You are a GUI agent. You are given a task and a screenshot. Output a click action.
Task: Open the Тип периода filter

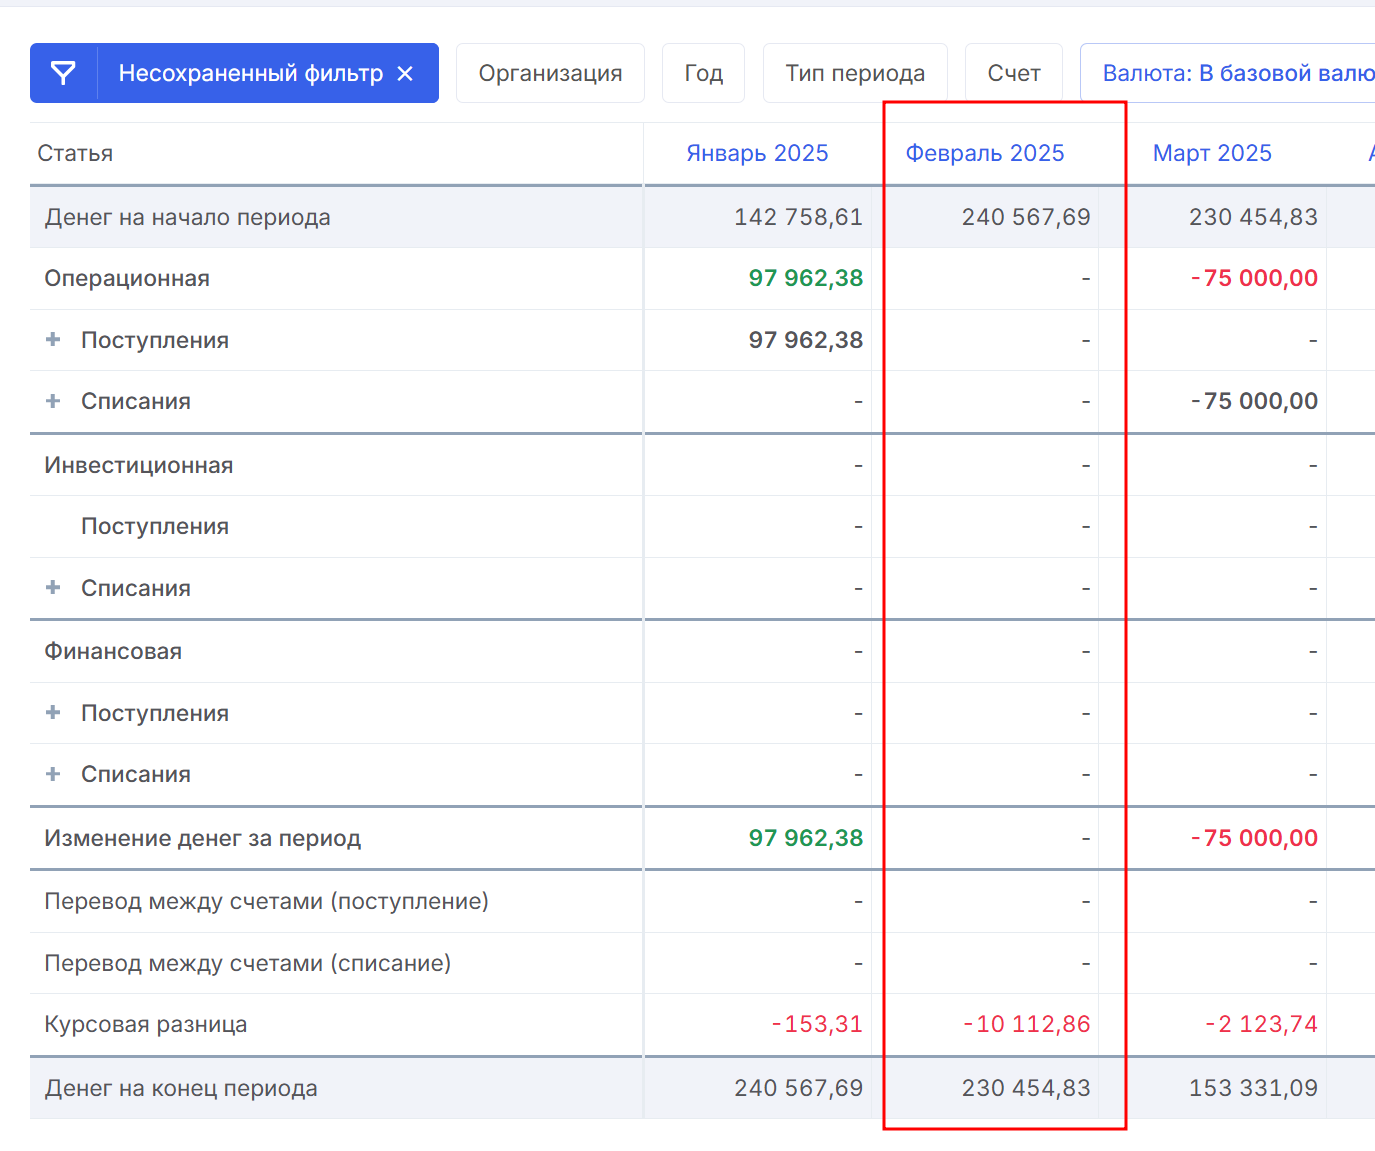click(855, 73)
